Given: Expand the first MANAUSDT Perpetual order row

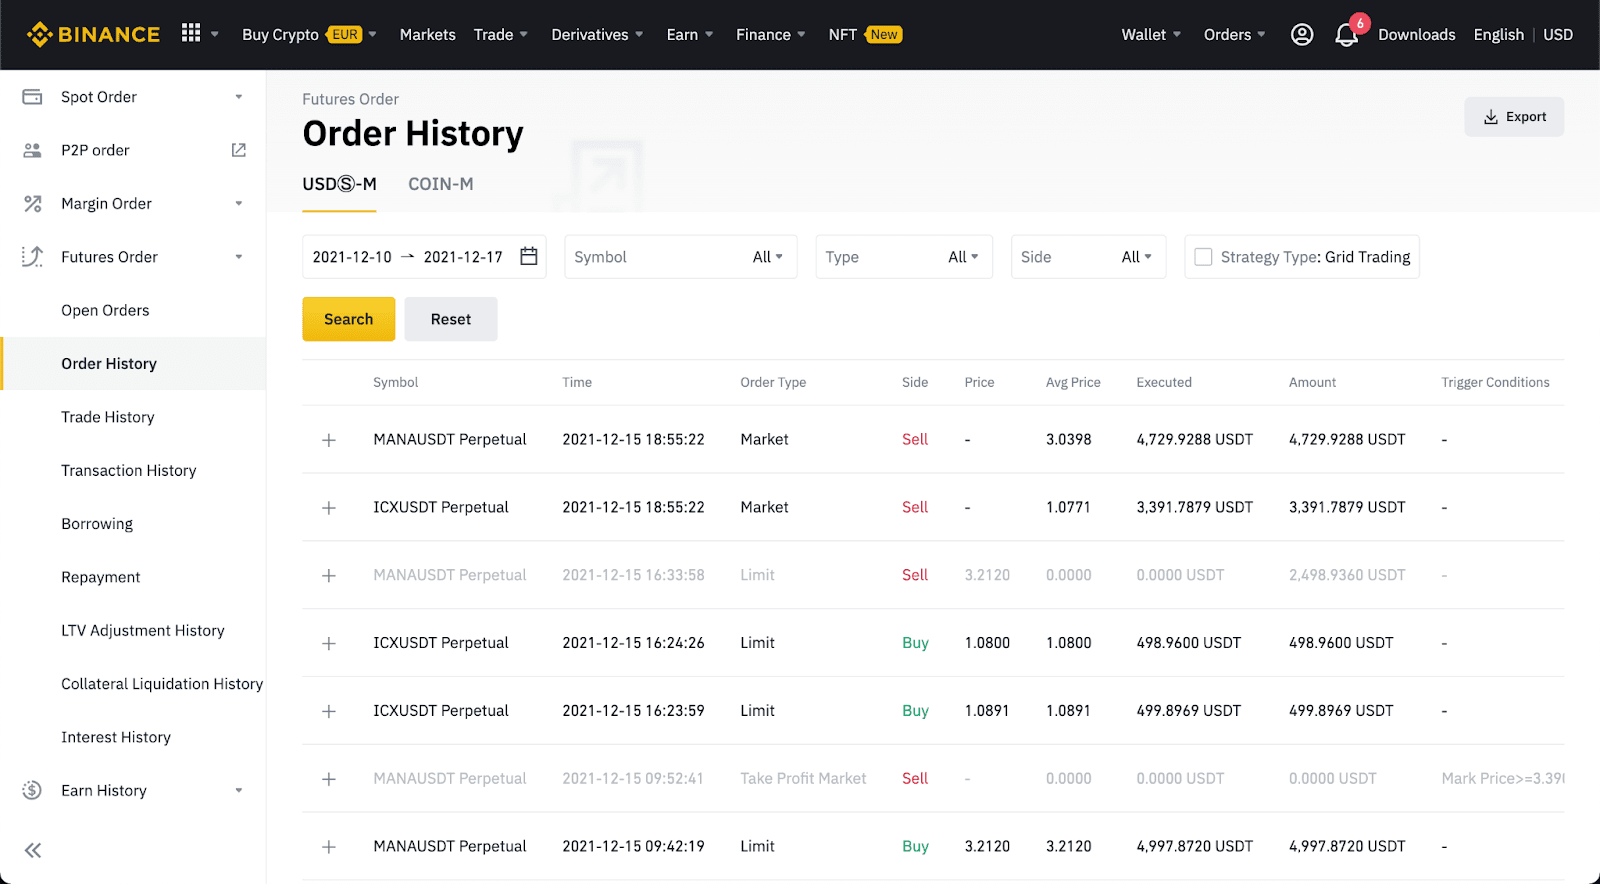Looking at the screenshot, I should tap(328, 440).
